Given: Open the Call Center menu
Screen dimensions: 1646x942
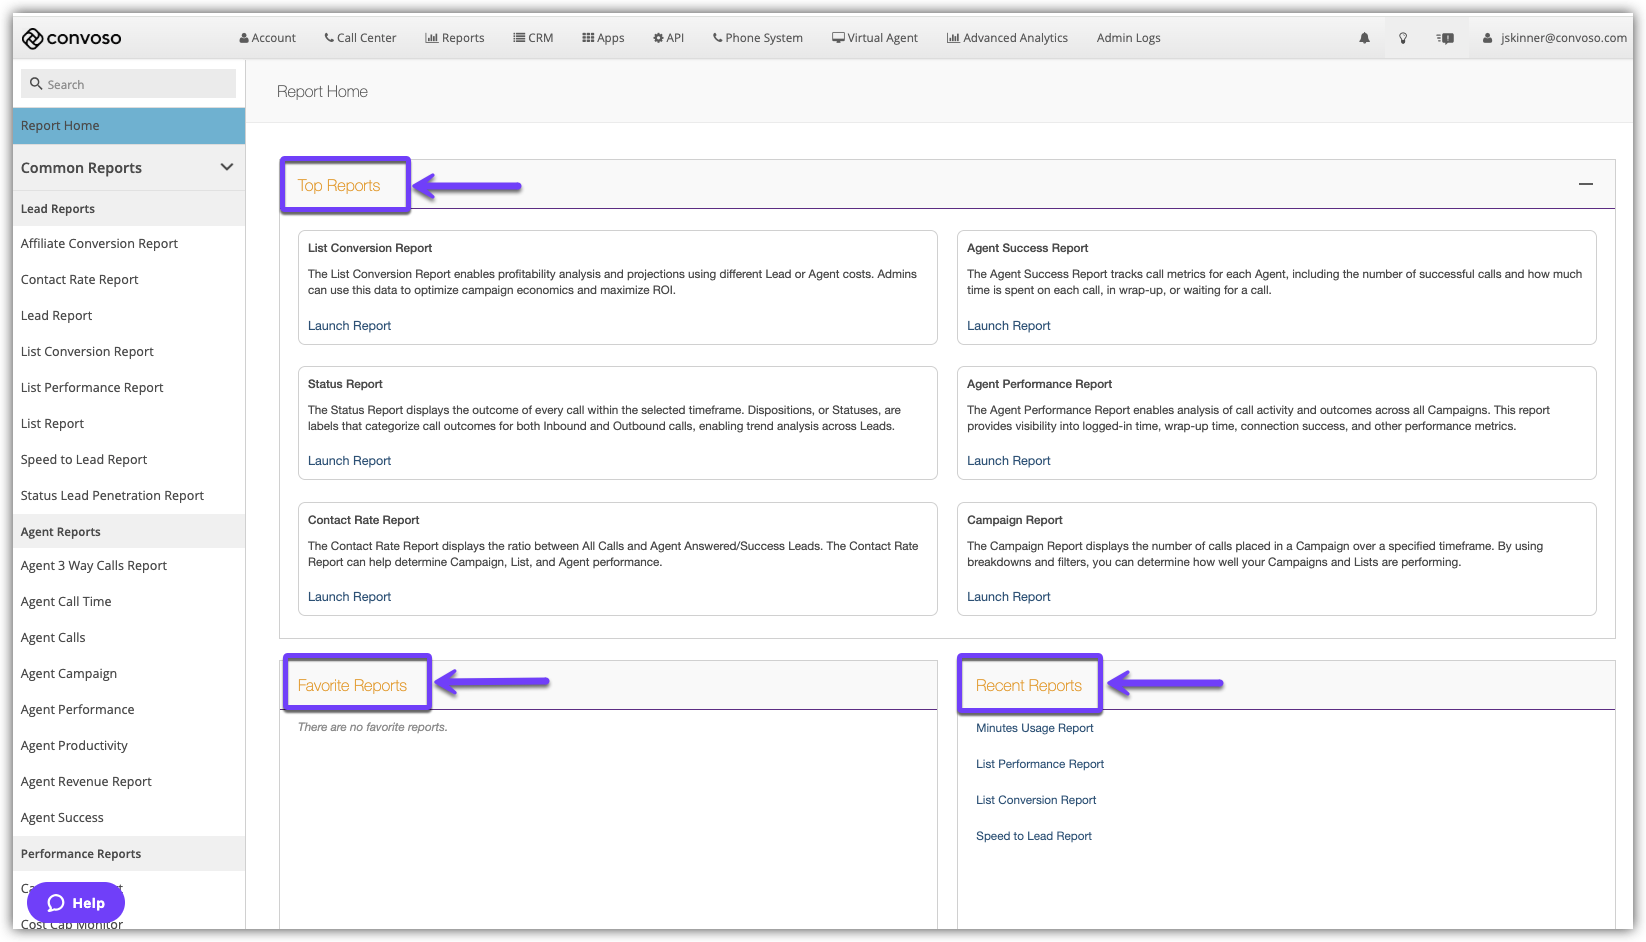Looking at the screenshot, I should tap(360, 38).
